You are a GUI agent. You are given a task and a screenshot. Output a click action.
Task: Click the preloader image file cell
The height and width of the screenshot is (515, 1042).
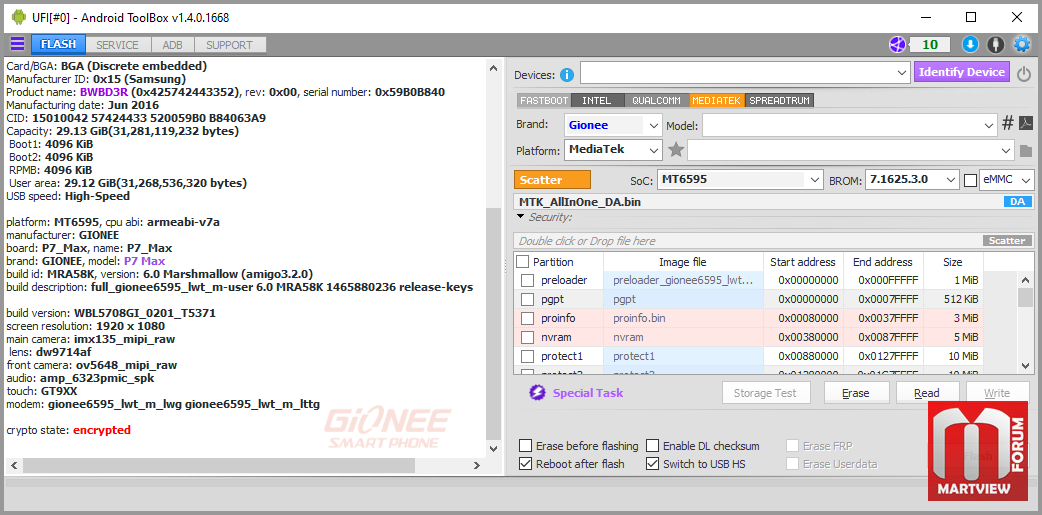(x=683, y=280)
